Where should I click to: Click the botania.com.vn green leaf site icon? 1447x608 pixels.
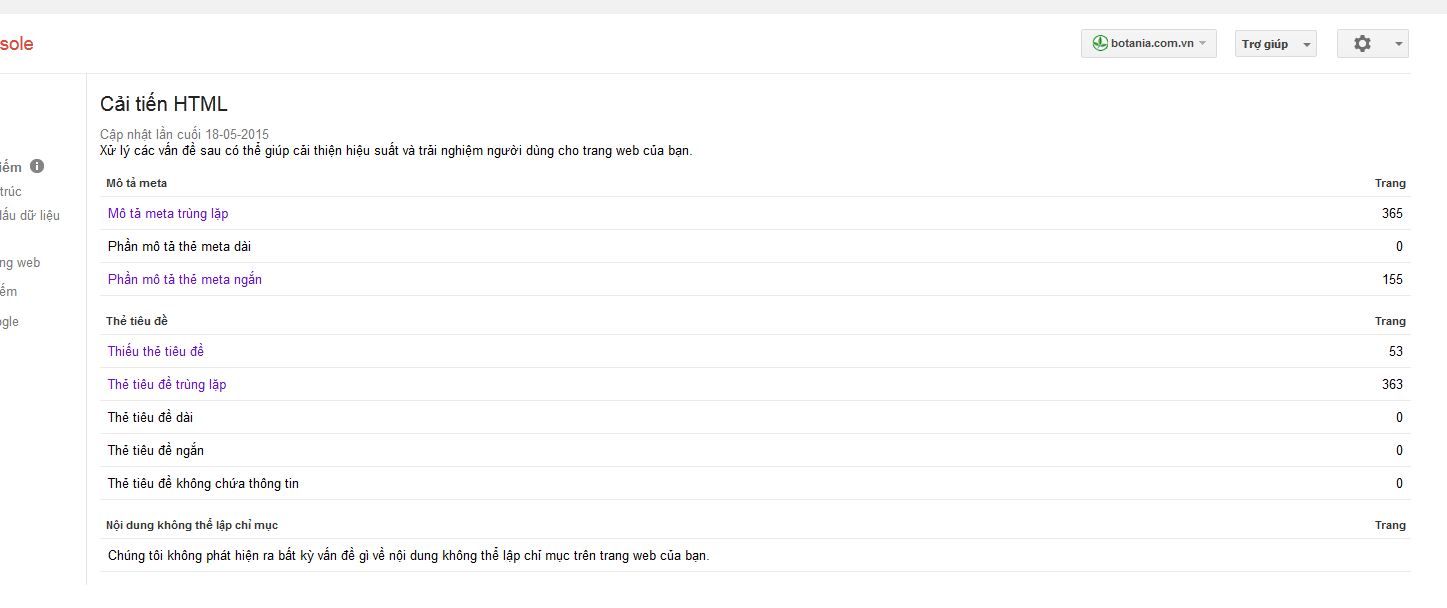click(x=1100, y=44)
